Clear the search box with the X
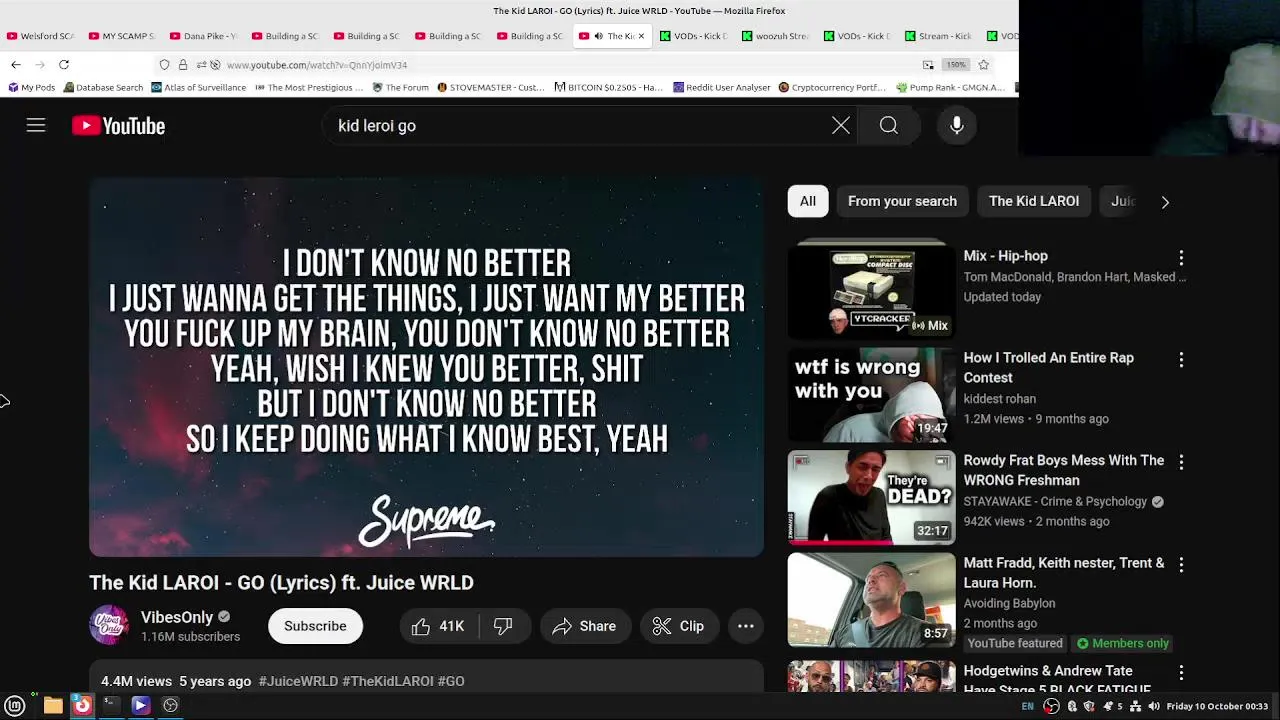This screenshot has height=720, width=1280. 841,126
